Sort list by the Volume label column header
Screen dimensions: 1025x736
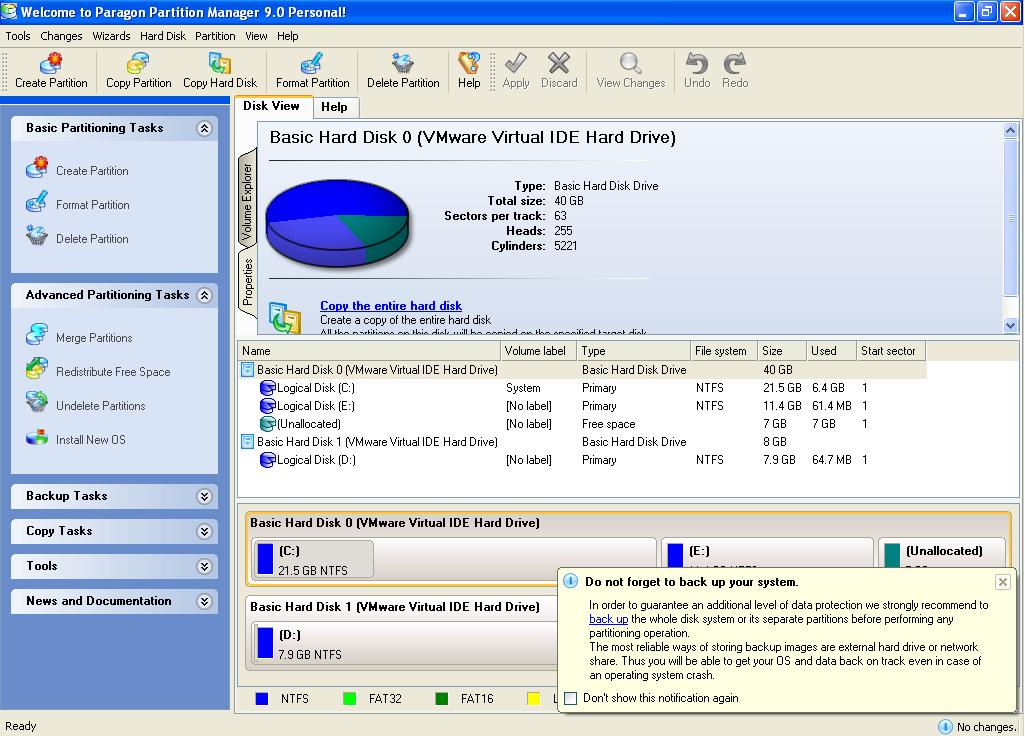(538, 351)
